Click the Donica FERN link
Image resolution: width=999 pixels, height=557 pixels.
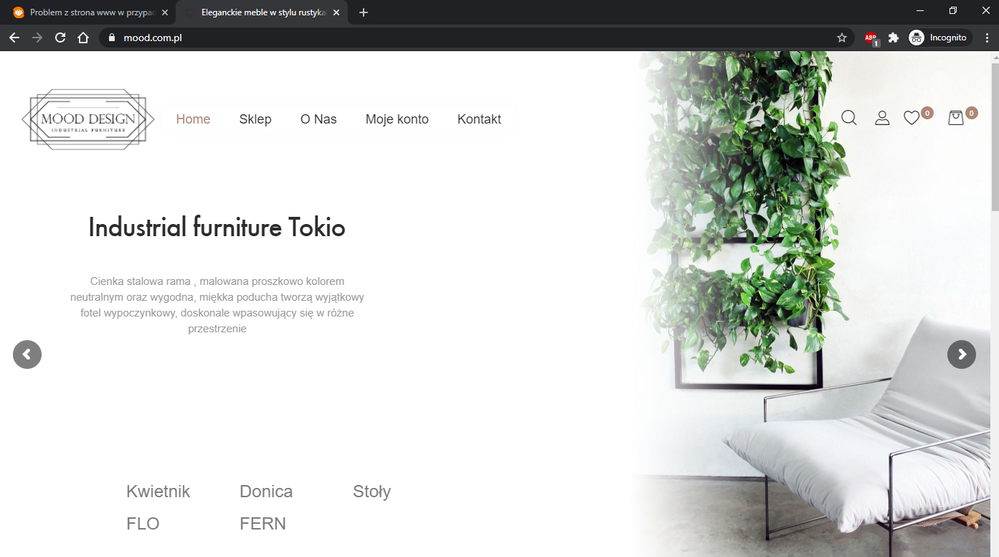(266, 507)
